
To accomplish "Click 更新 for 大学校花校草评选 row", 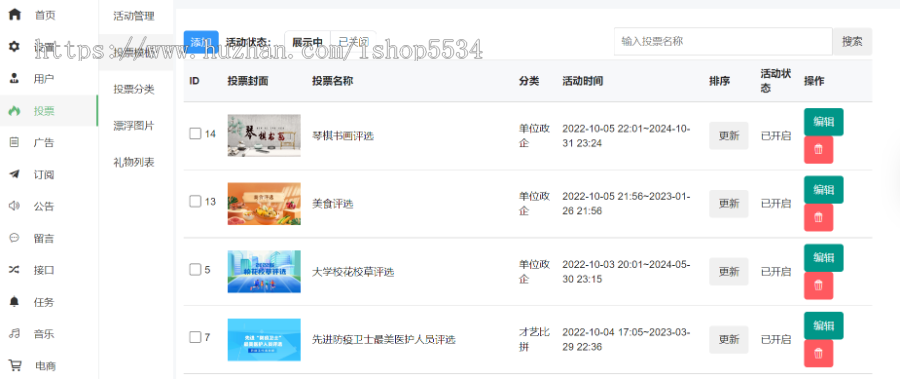I will point(729,272).
